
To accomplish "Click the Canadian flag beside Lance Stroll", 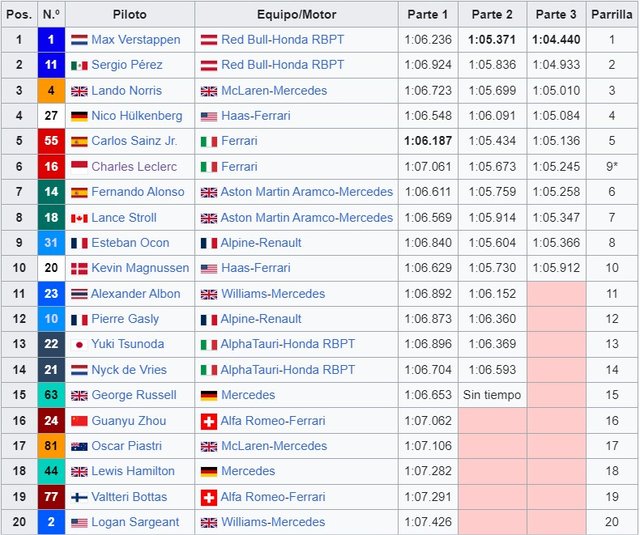I will point(79,217).
